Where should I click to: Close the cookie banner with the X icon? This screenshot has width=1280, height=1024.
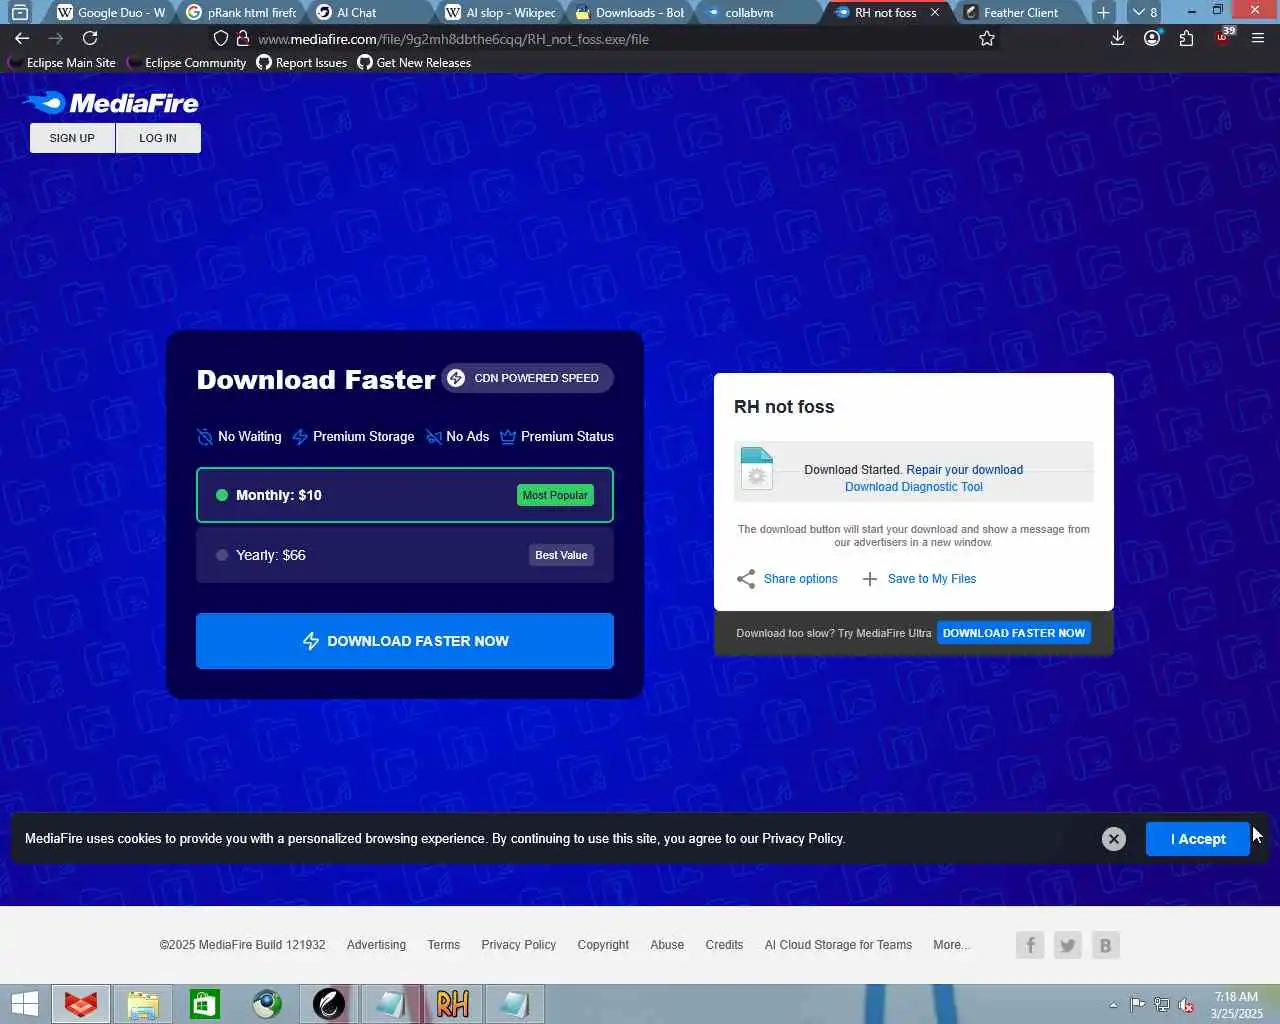point(1113,839)
